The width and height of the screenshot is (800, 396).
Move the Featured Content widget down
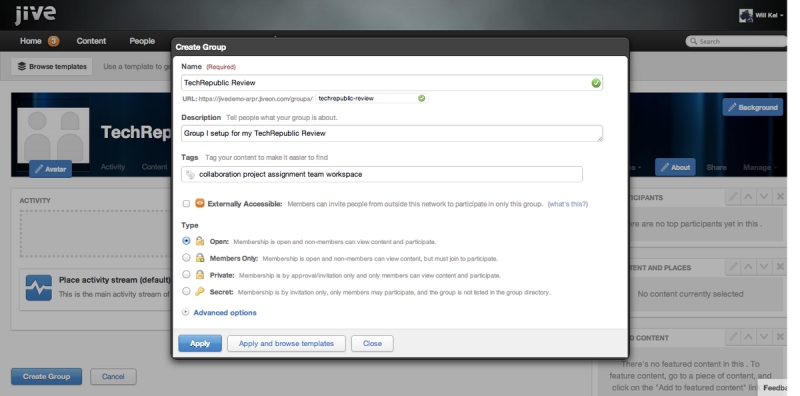point(764,337)
